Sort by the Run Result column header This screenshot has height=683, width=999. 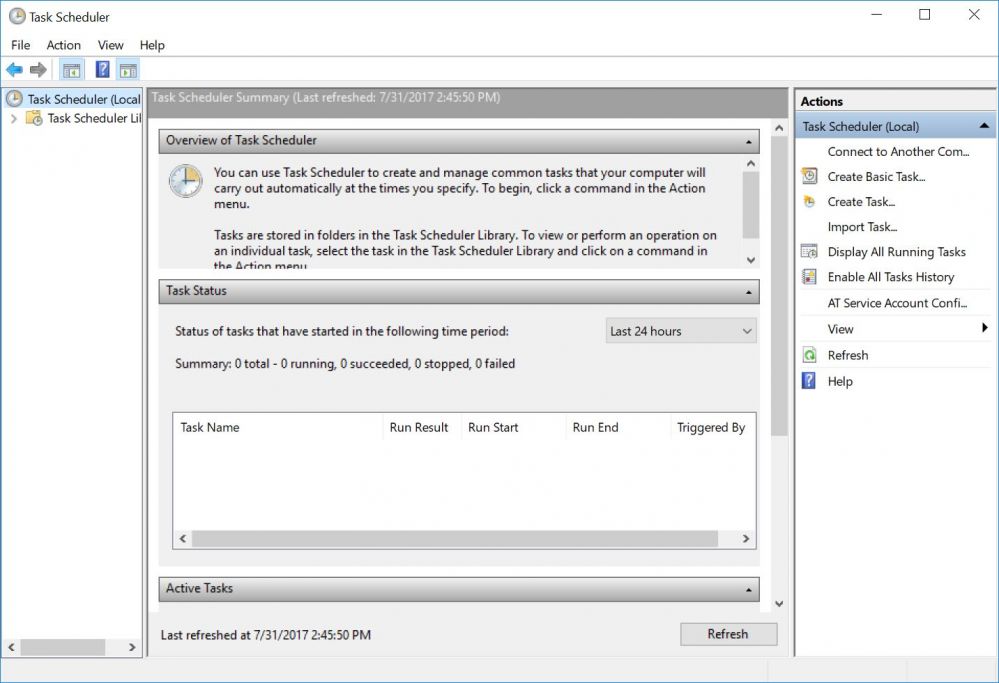(x=419, y=427)
